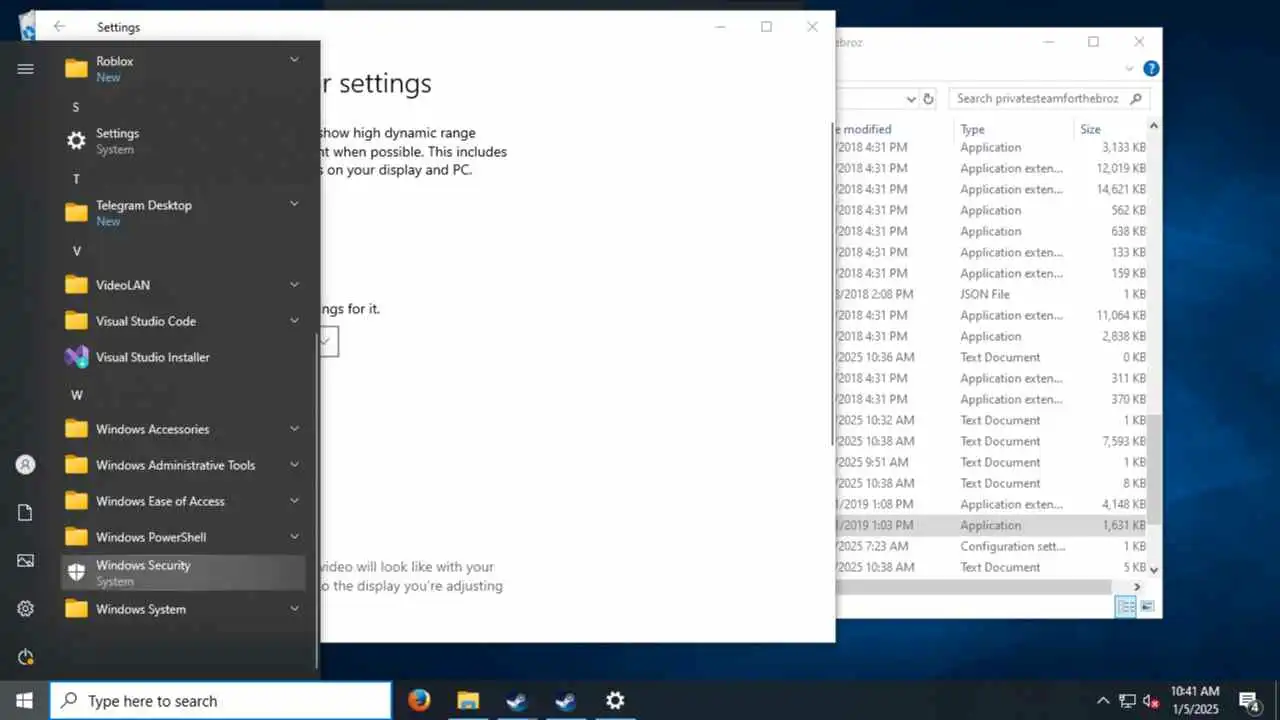Screen dimensions: 1280x720
Task: Jump to letter T in app list
Action: click(x=76, y=179)
